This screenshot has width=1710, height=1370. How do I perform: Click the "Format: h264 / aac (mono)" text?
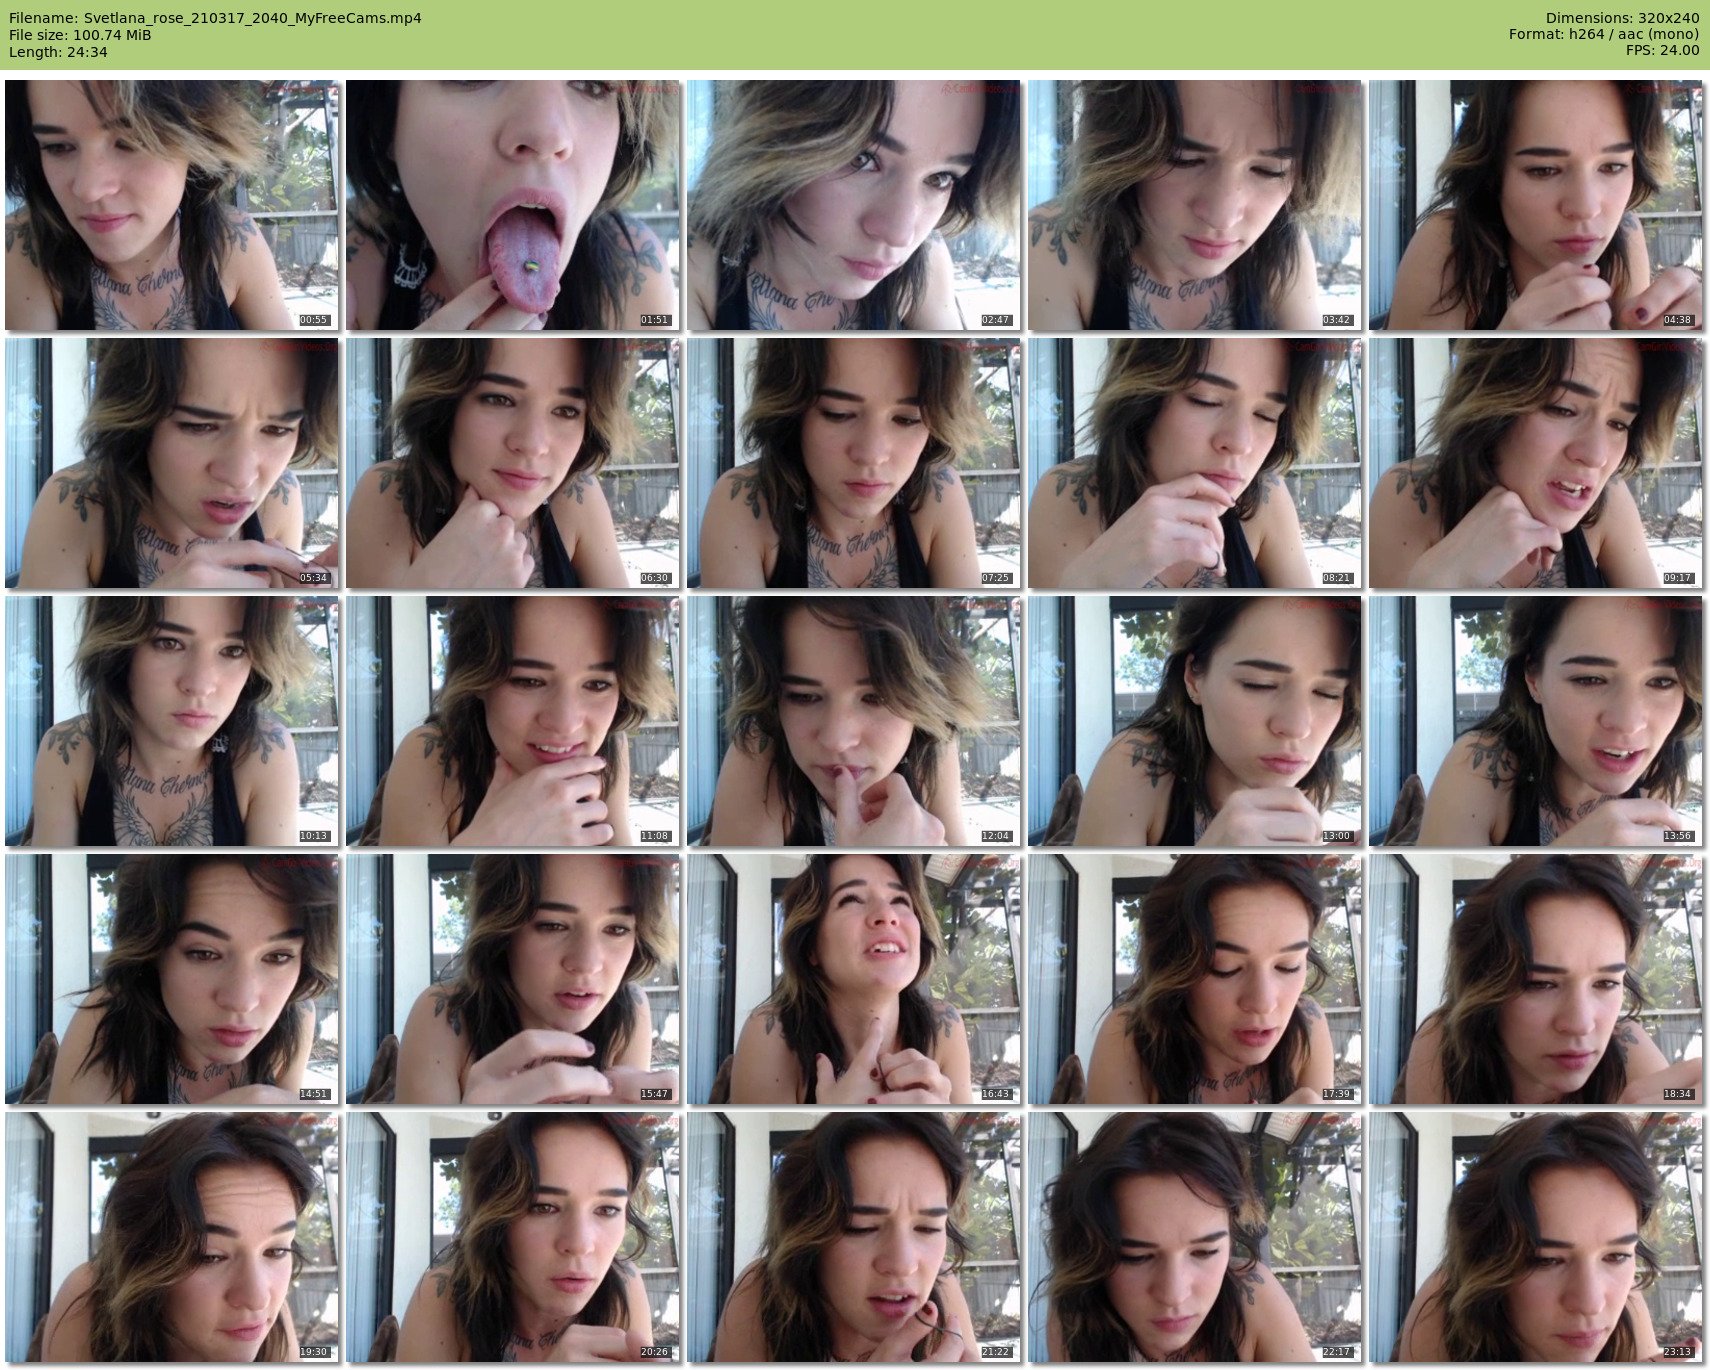[x=1604, y=35]
